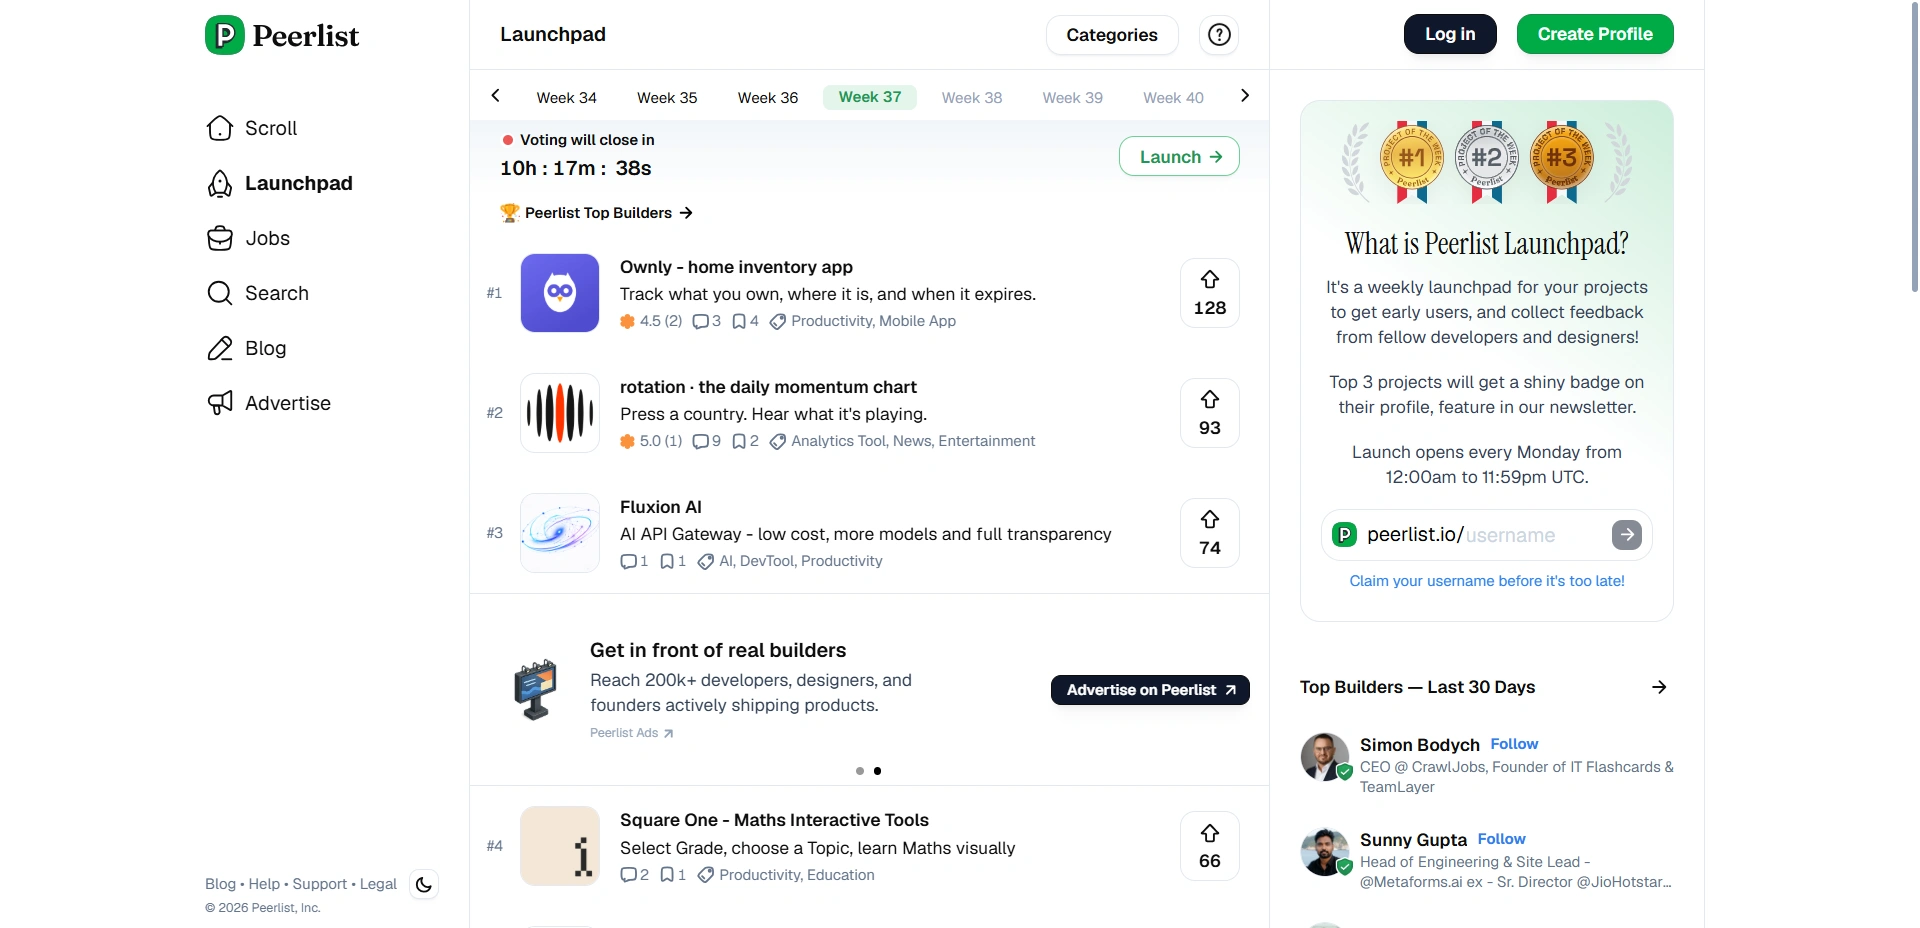Open rotation comments icon
This screenshot has width=1920, height=928.
[x=701, y=441]
